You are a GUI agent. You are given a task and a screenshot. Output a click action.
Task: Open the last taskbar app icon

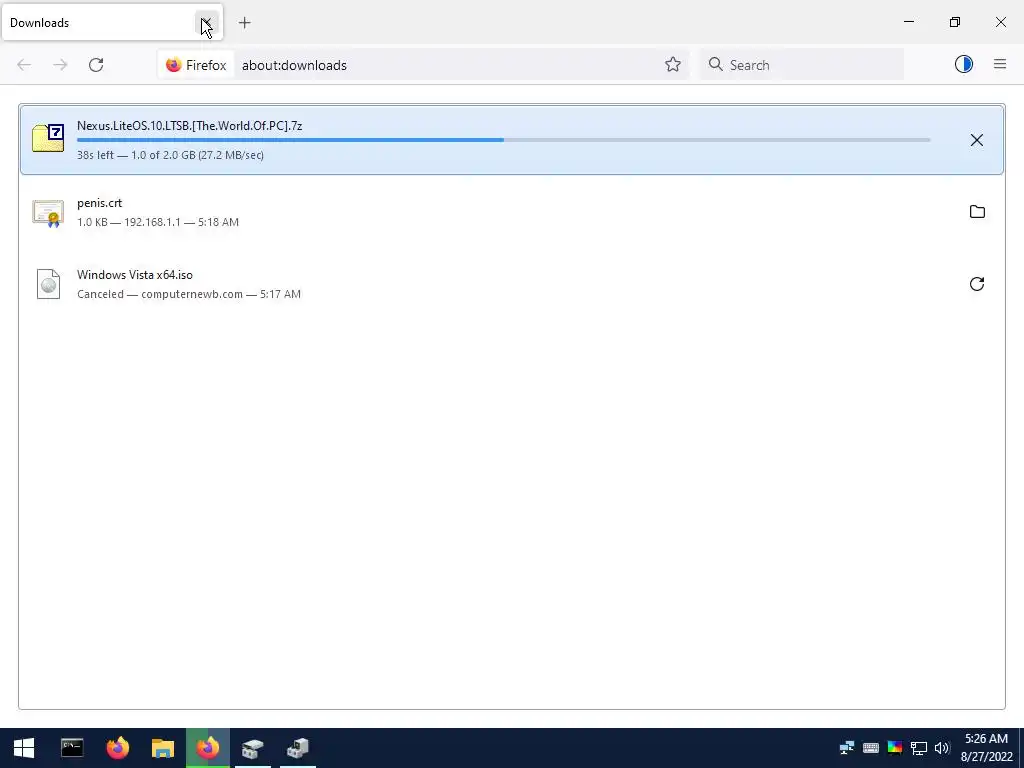point(298,748)
